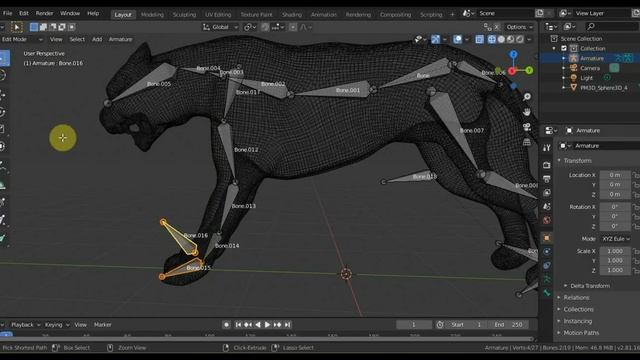Toggle Location X lock icon

[636, 175]
